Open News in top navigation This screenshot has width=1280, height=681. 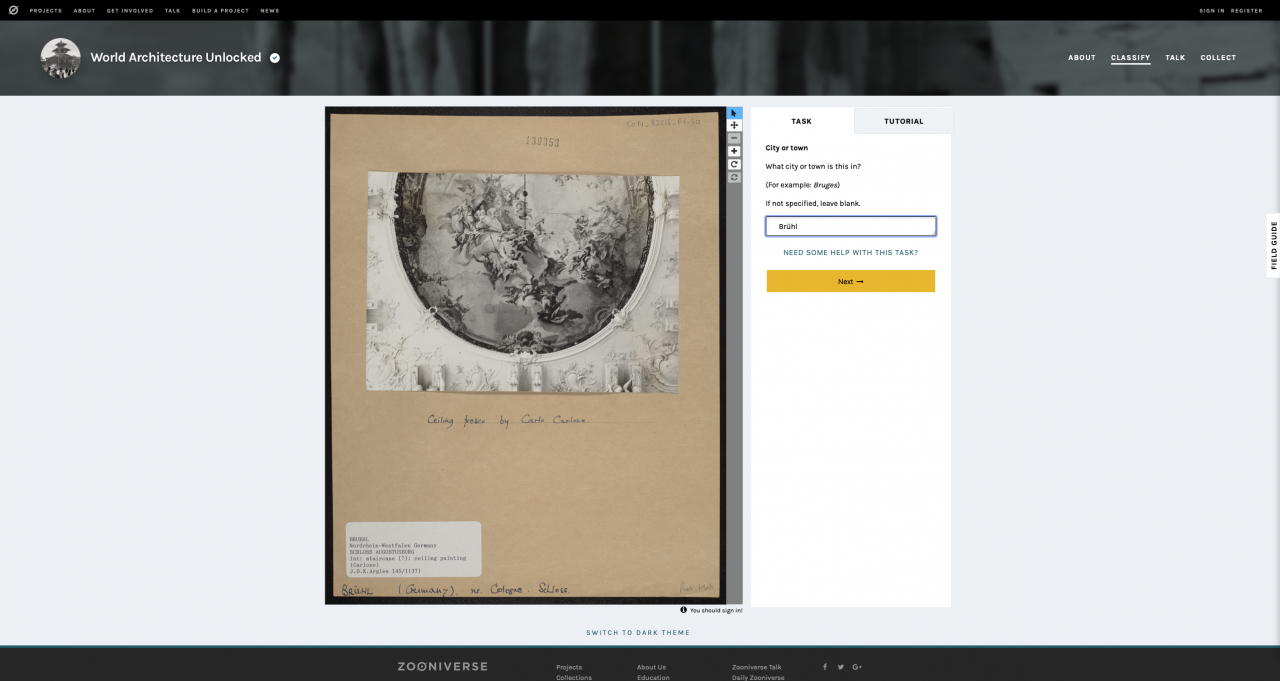[270, 11]
